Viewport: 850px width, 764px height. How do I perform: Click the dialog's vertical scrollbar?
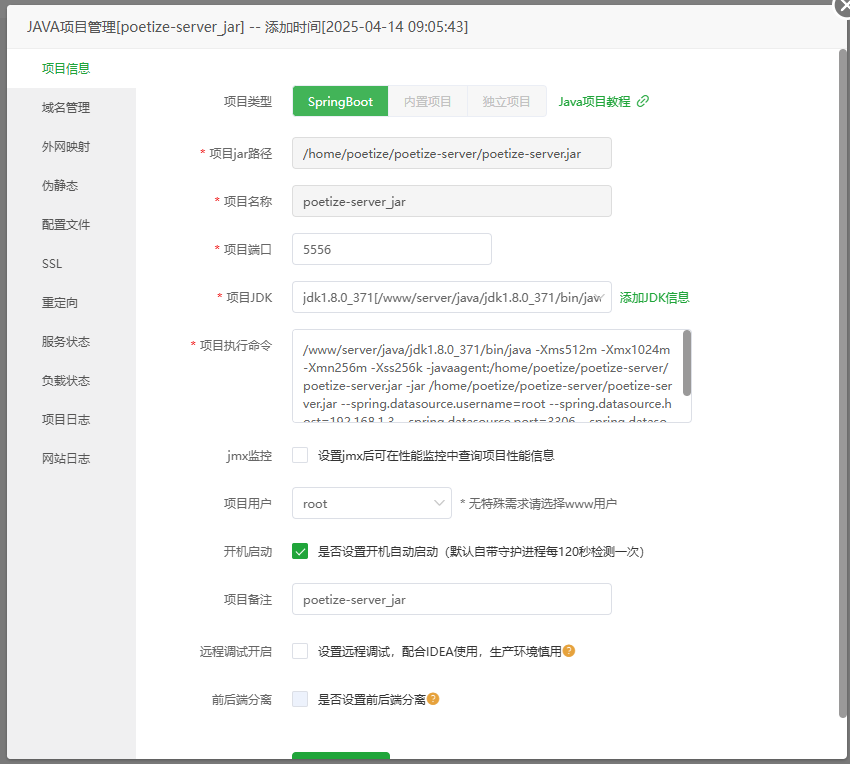coord(842,380)
